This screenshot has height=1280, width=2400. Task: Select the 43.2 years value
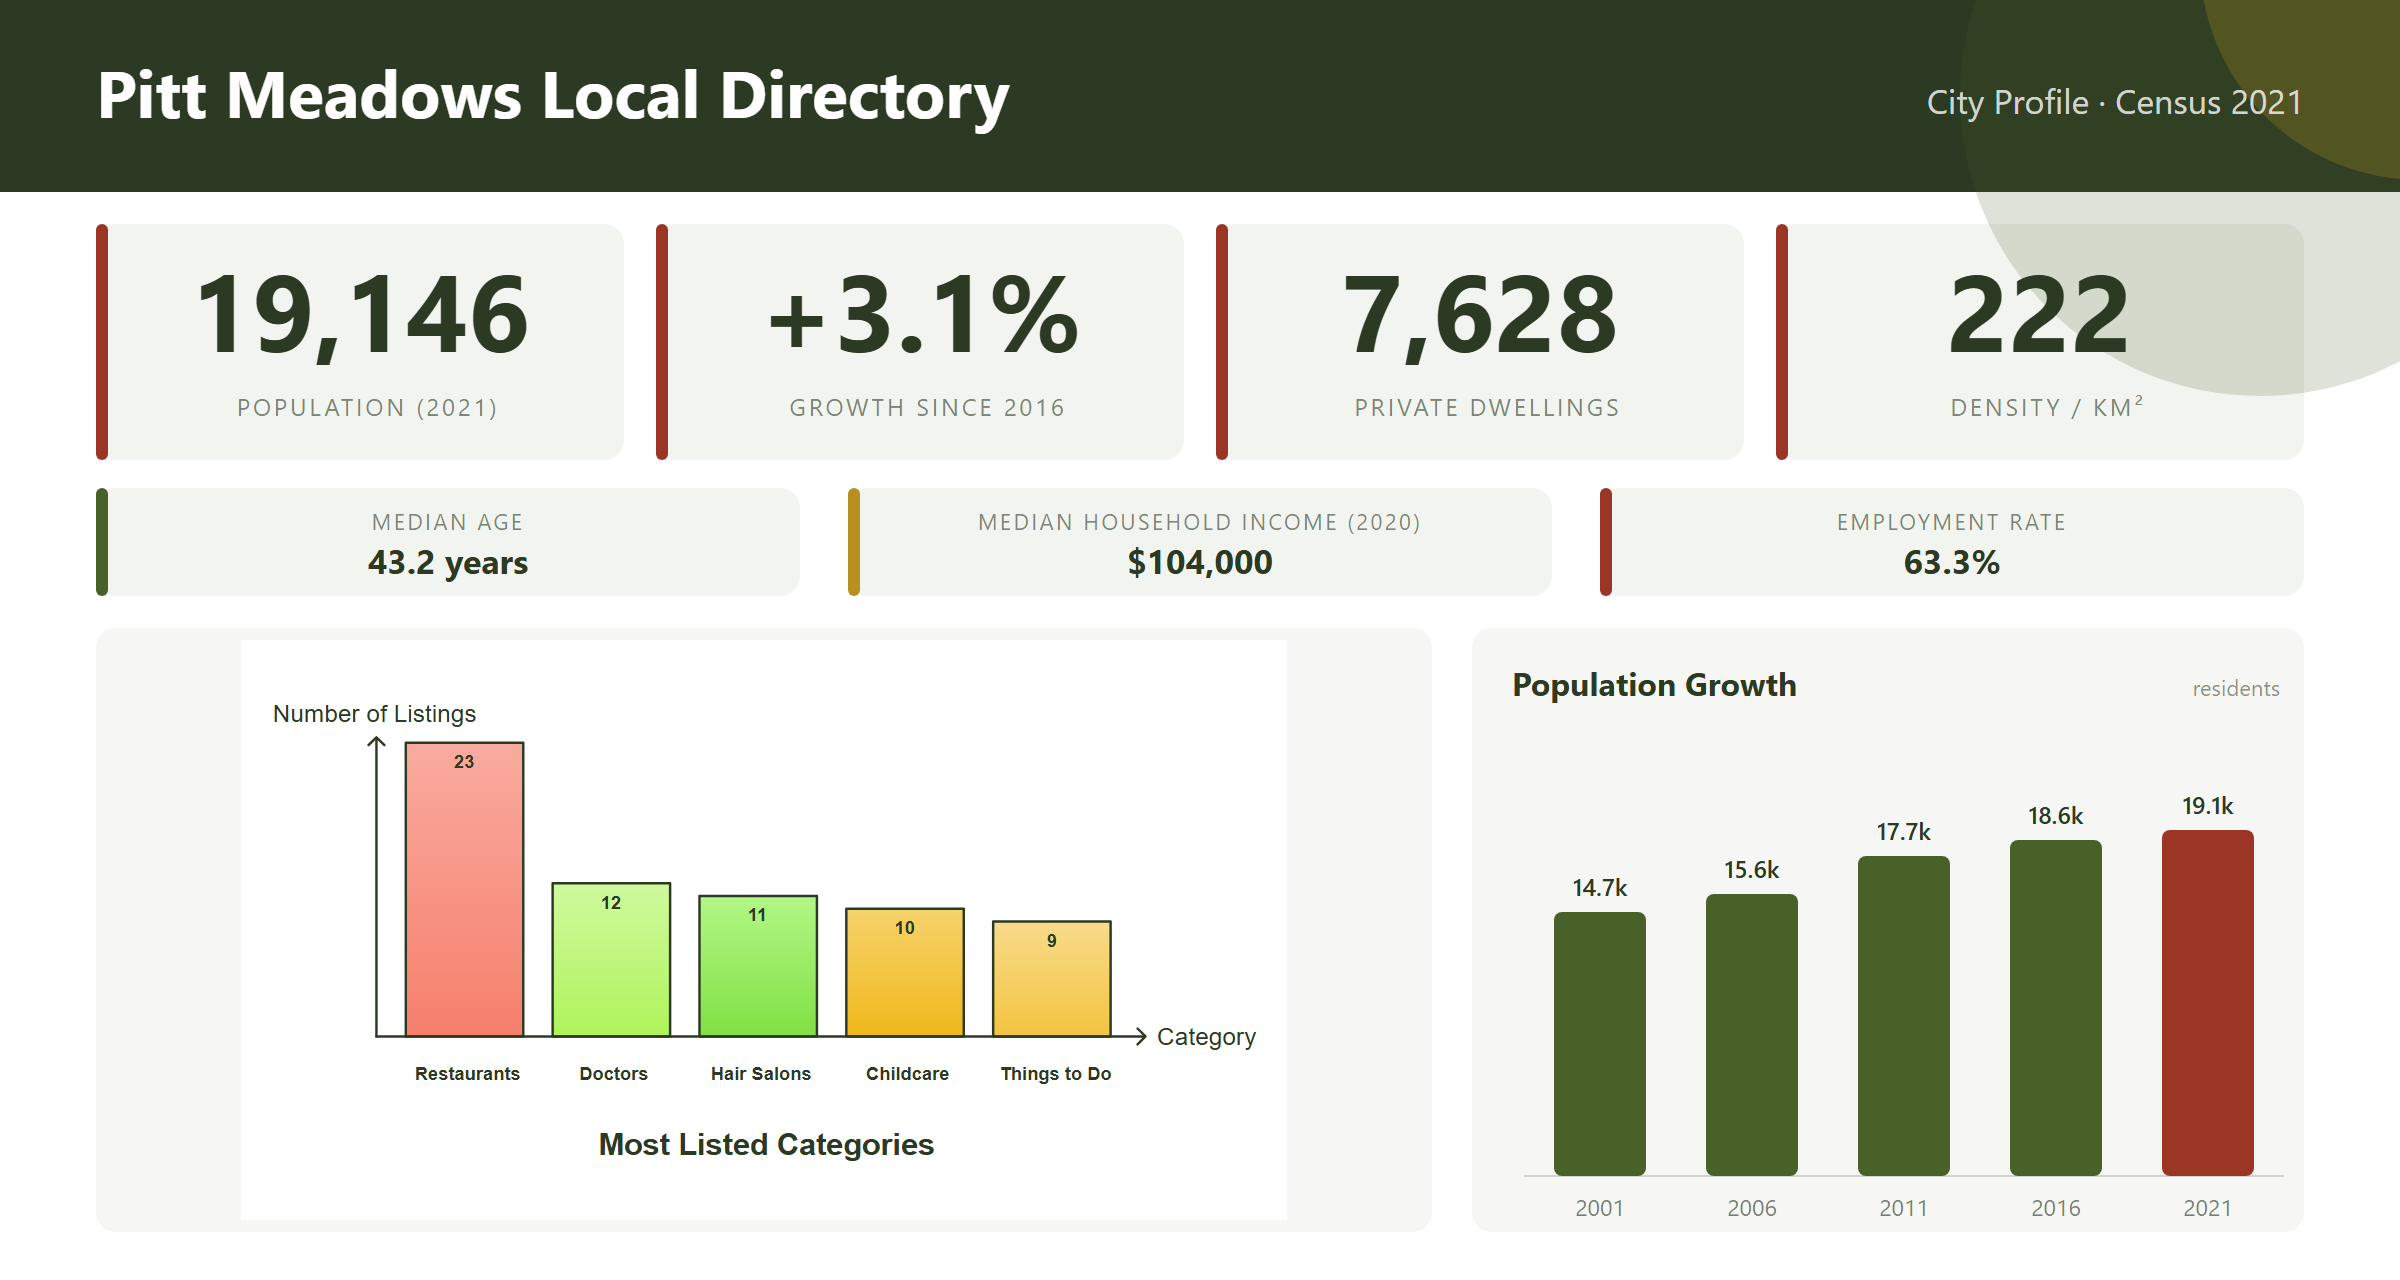447,562
